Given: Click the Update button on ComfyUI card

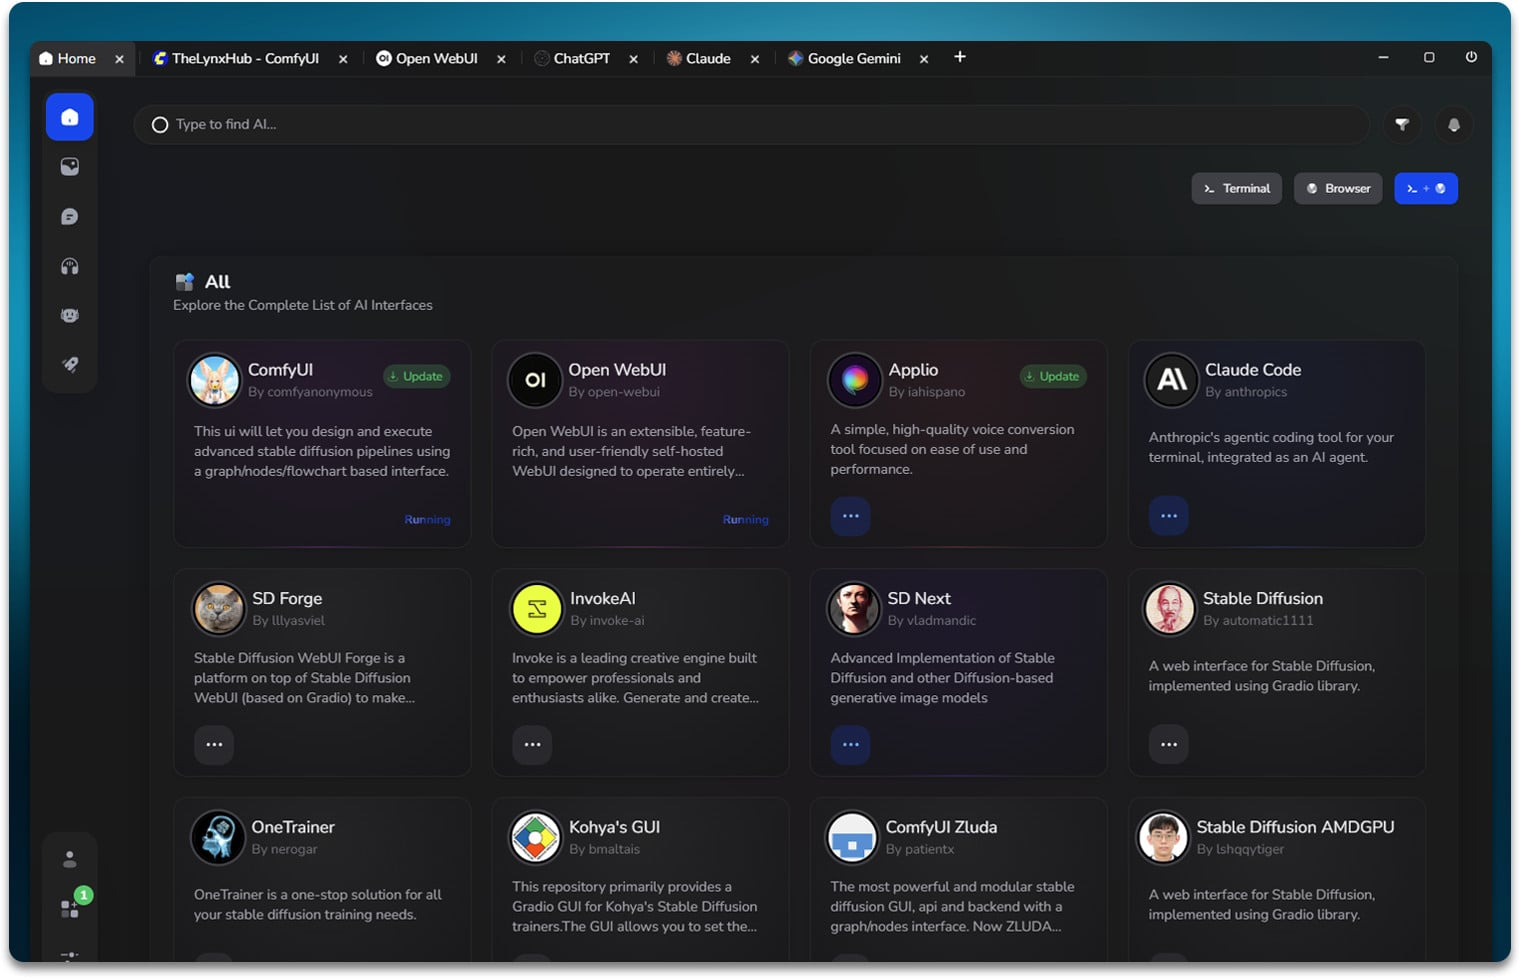Looking at the screenshot, I should point(416,377).
